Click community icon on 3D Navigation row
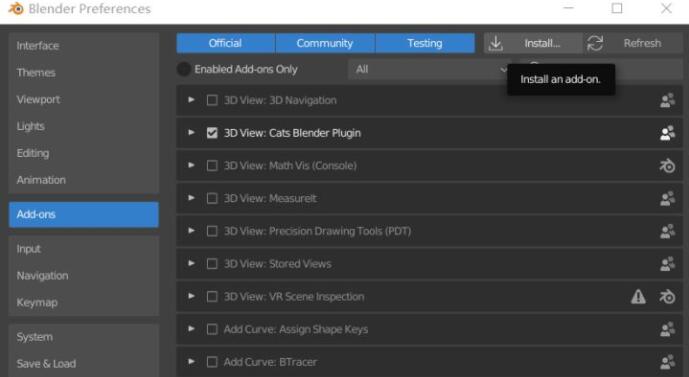Viewport: 689px width, 377px height. tap(667, 101)
